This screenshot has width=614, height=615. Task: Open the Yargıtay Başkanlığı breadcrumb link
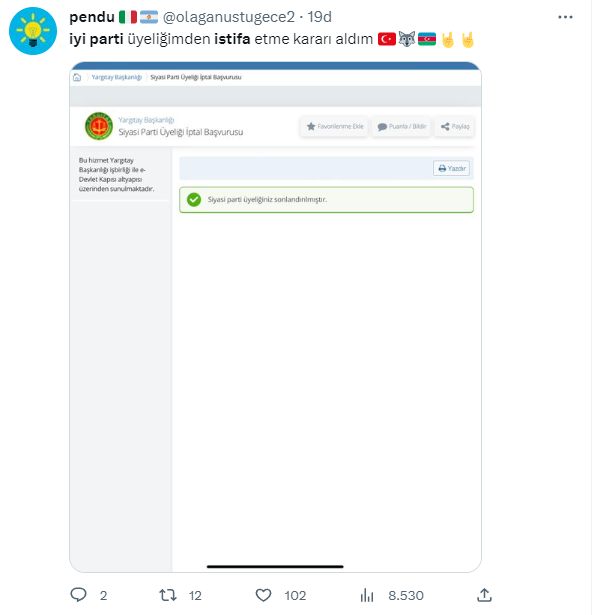116,77
